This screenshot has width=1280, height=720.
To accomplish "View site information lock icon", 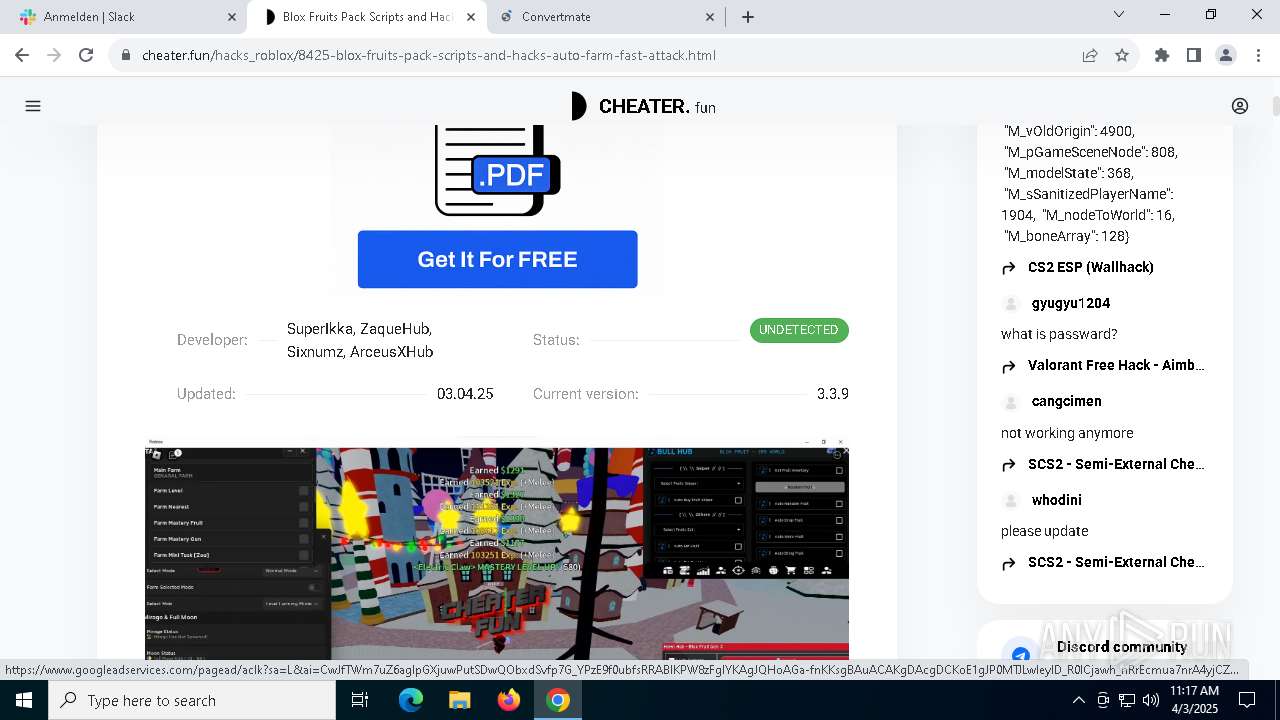I will 126,55.
